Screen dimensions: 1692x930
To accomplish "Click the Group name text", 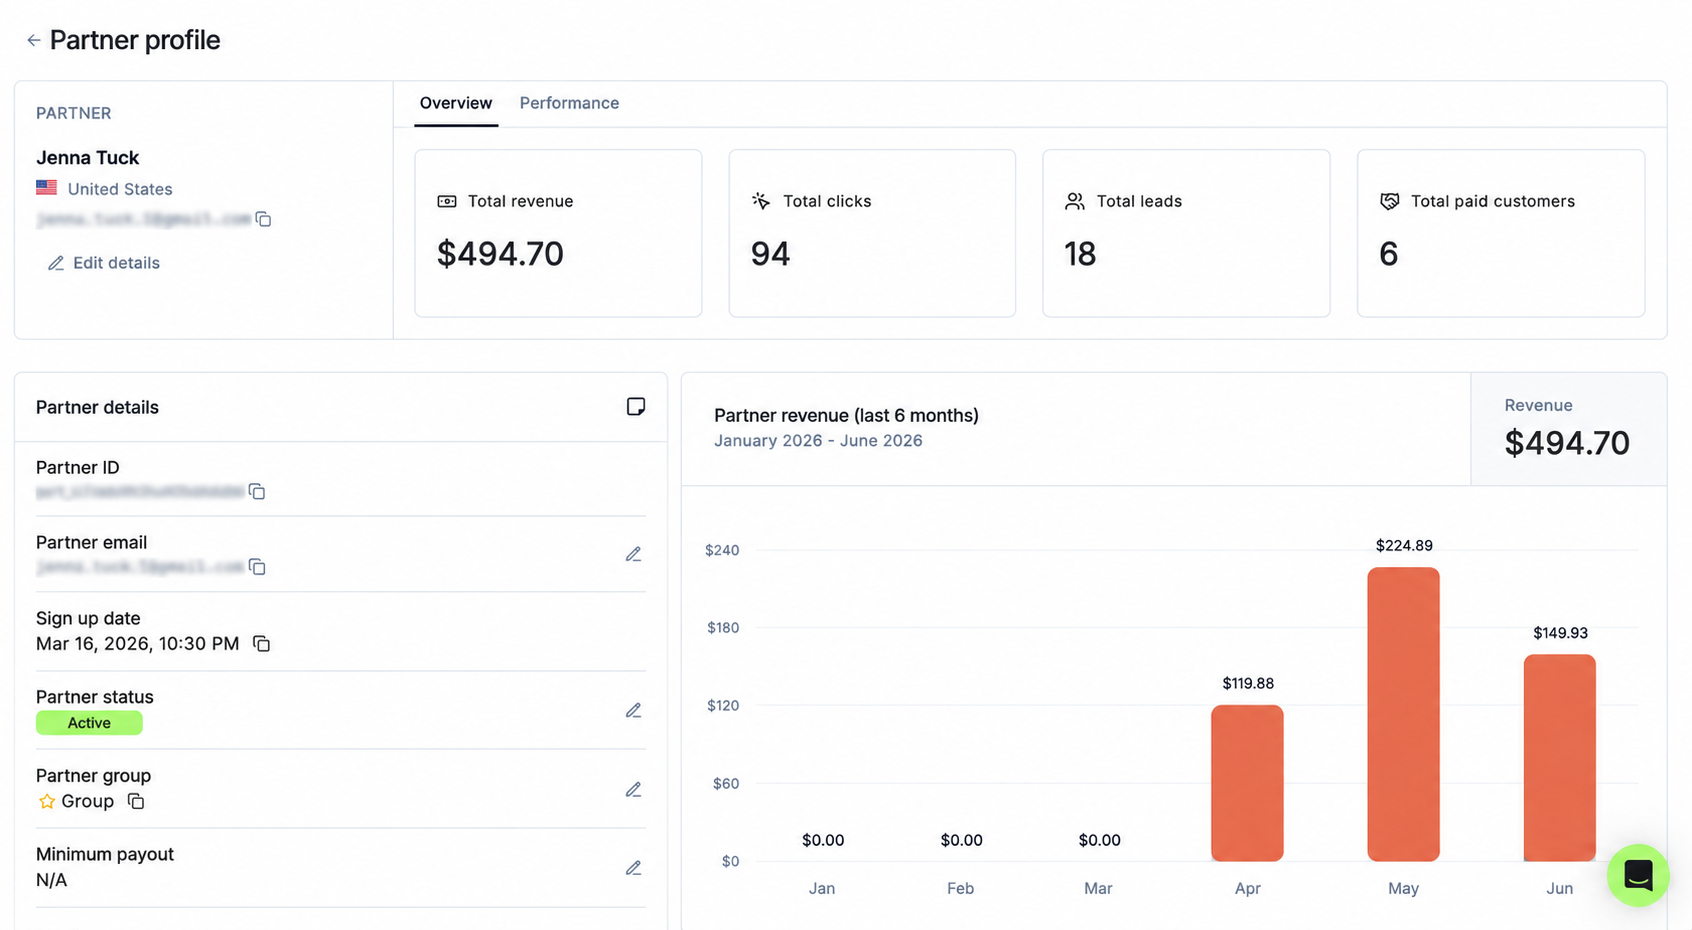I will (87, 801).
